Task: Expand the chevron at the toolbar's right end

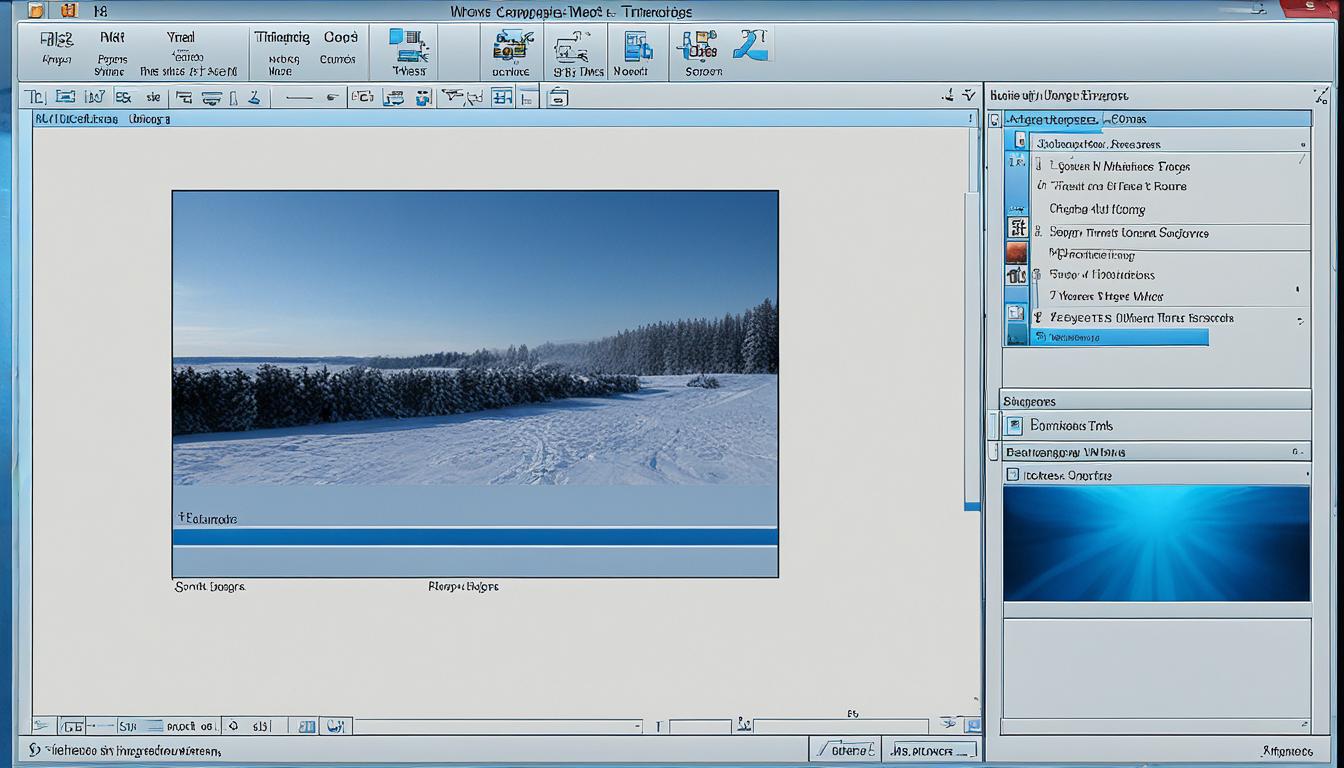Action: click(x=968, y=96)
